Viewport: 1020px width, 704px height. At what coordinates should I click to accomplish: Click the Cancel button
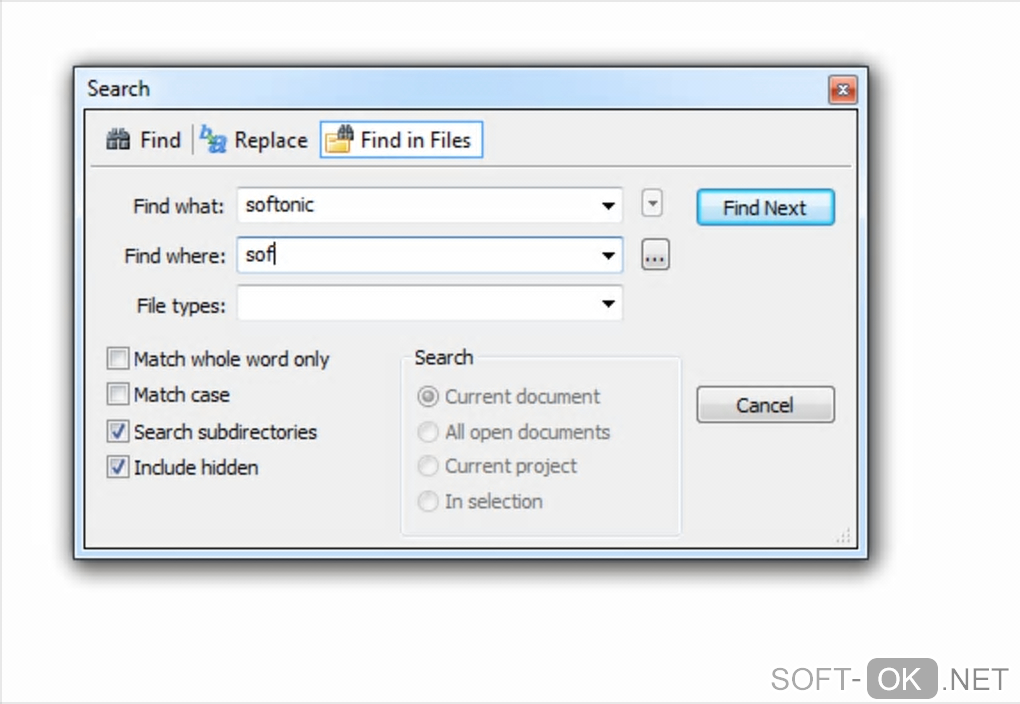[765, 405]
